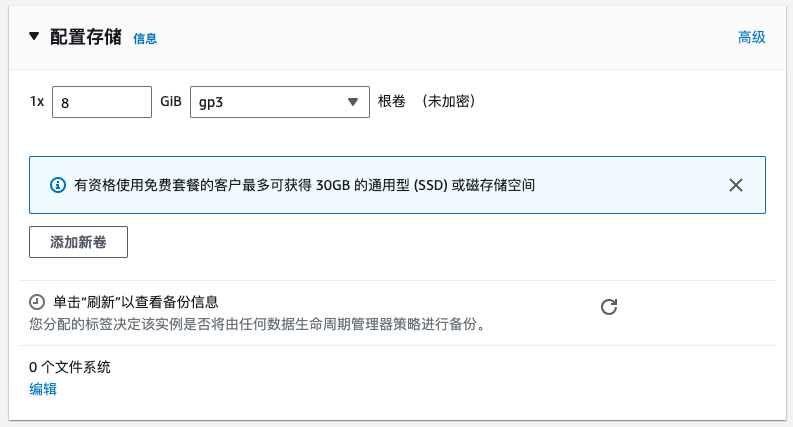
Task: Open the 信息 link beside 配置存储
Action: (145, 38)
